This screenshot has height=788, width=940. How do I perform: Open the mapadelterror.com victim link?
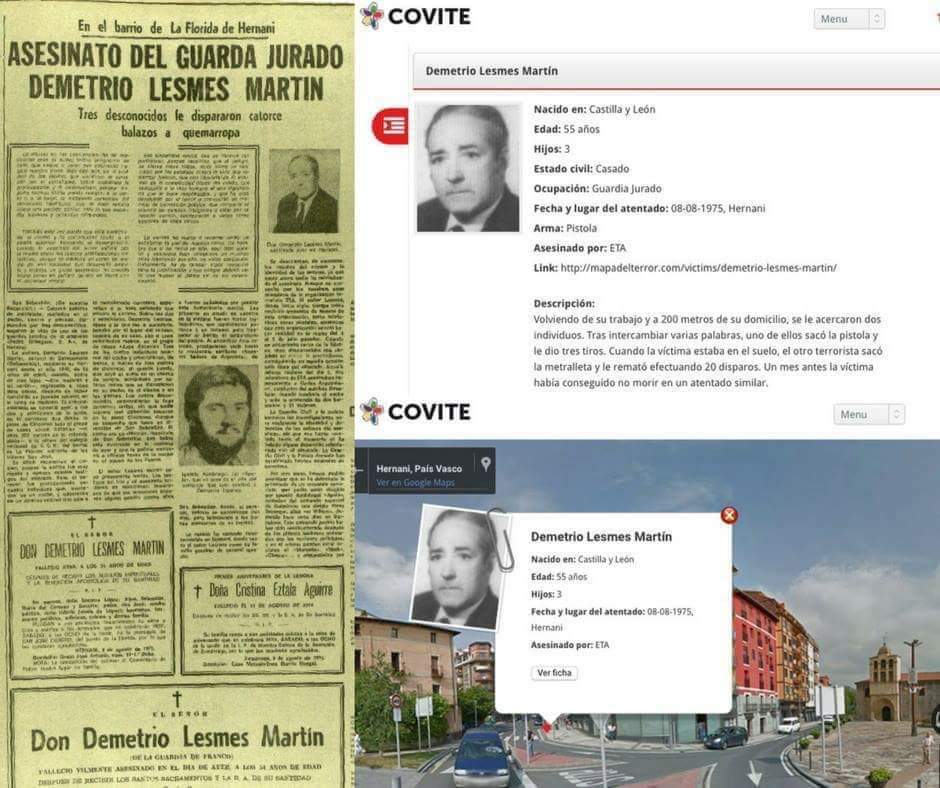pos(698,268)
